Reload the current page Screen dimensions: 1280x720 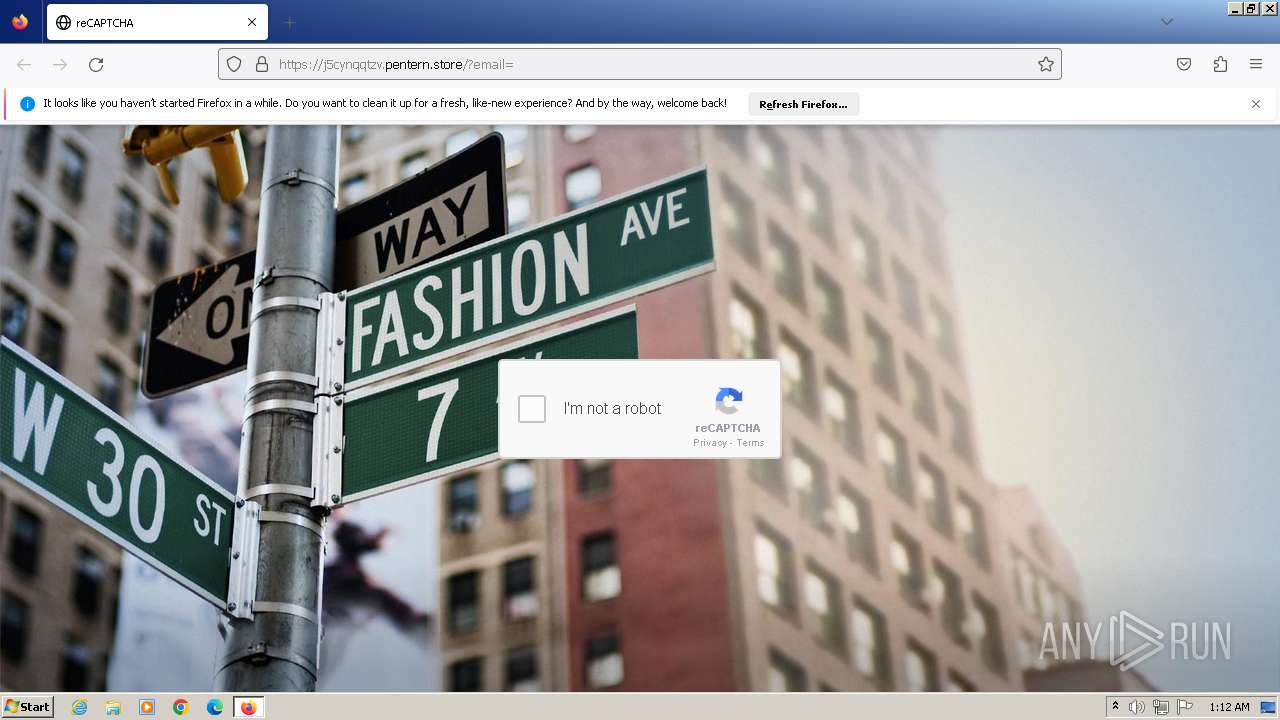click(96, 64)
